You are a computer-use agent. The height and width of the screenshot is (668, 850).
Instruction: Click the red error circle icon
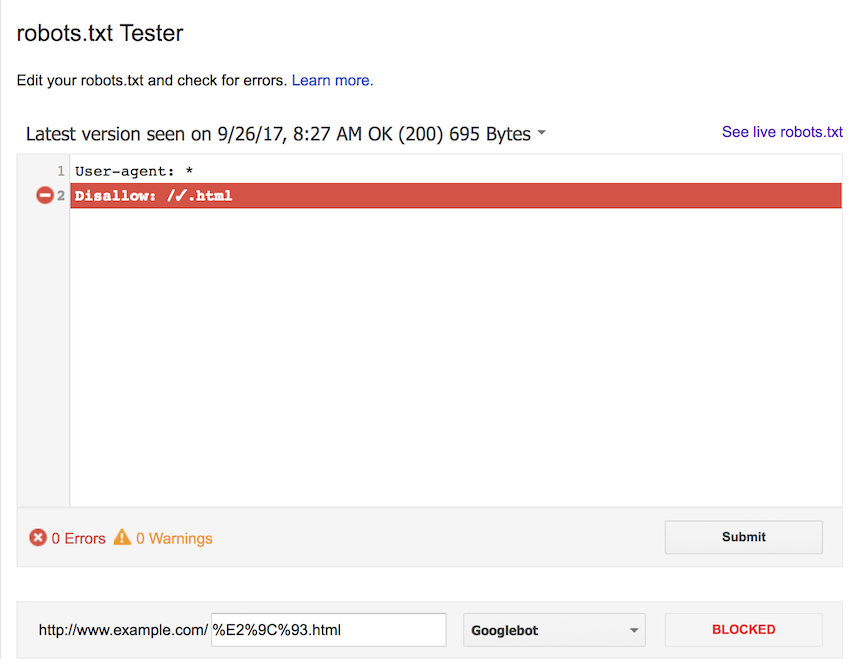point(38,538)
